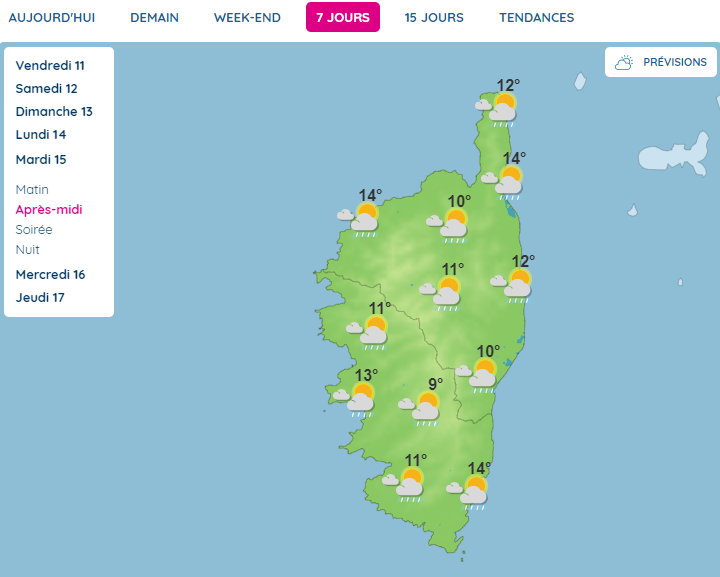Click the PRÉVISIONS button
The image size is (720, 577).
[x=661, y=62]
